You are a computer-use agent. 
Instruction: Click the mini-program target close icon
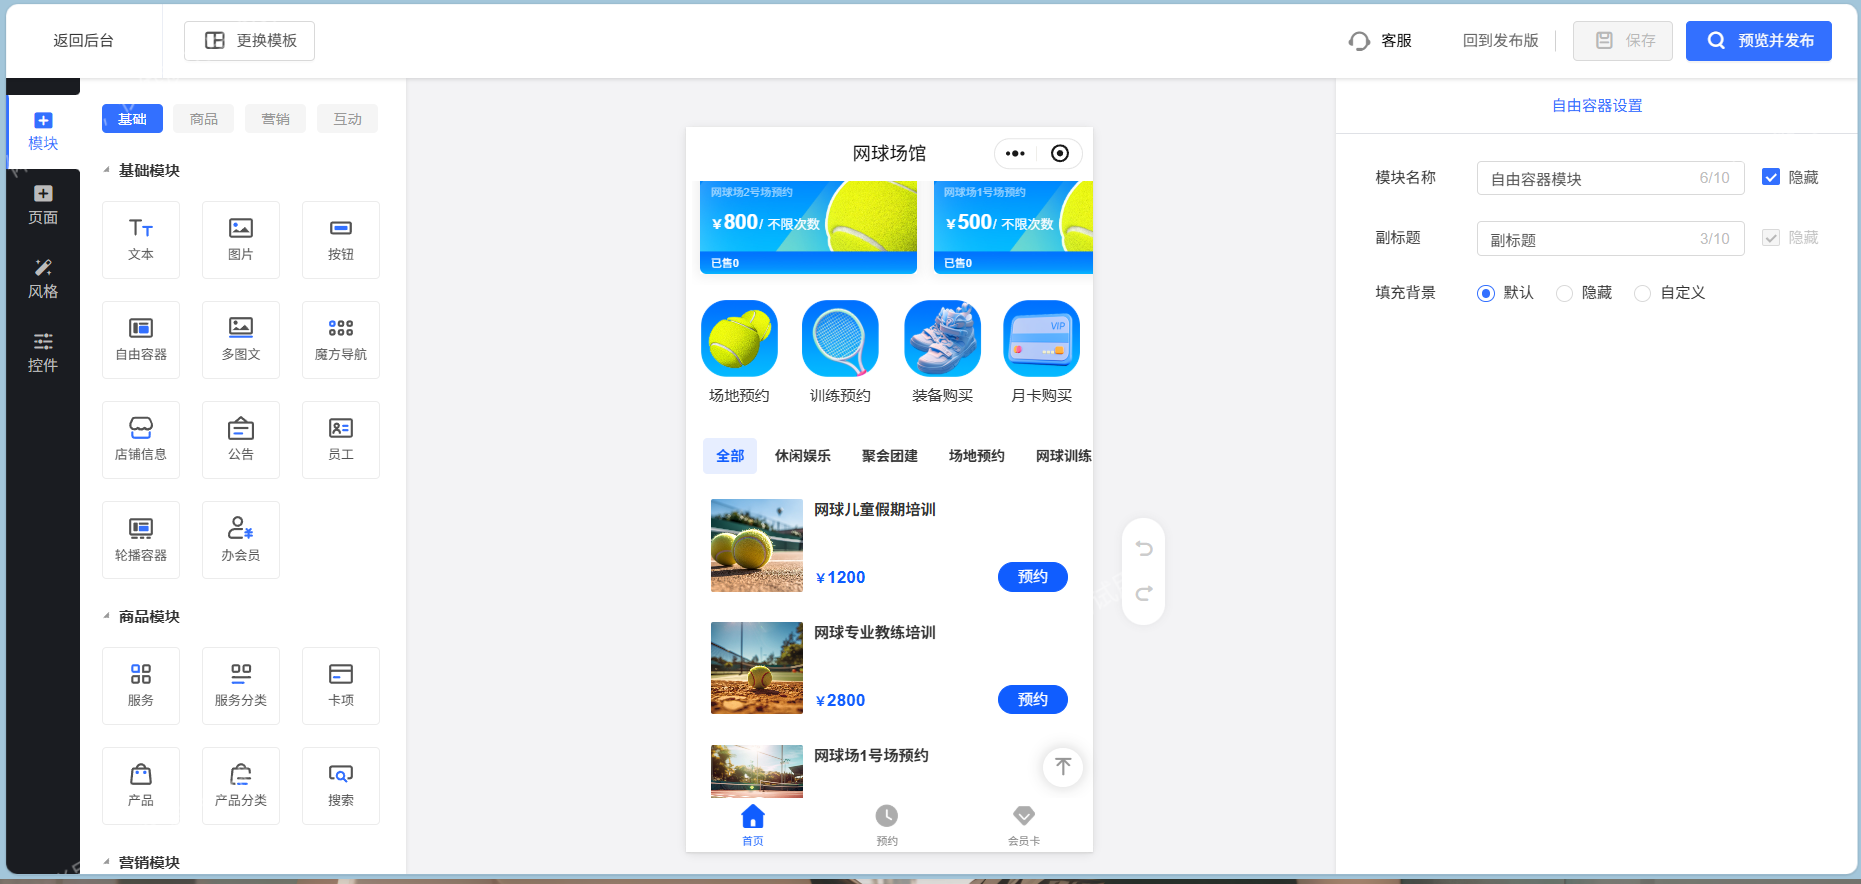pos(1060,153)
